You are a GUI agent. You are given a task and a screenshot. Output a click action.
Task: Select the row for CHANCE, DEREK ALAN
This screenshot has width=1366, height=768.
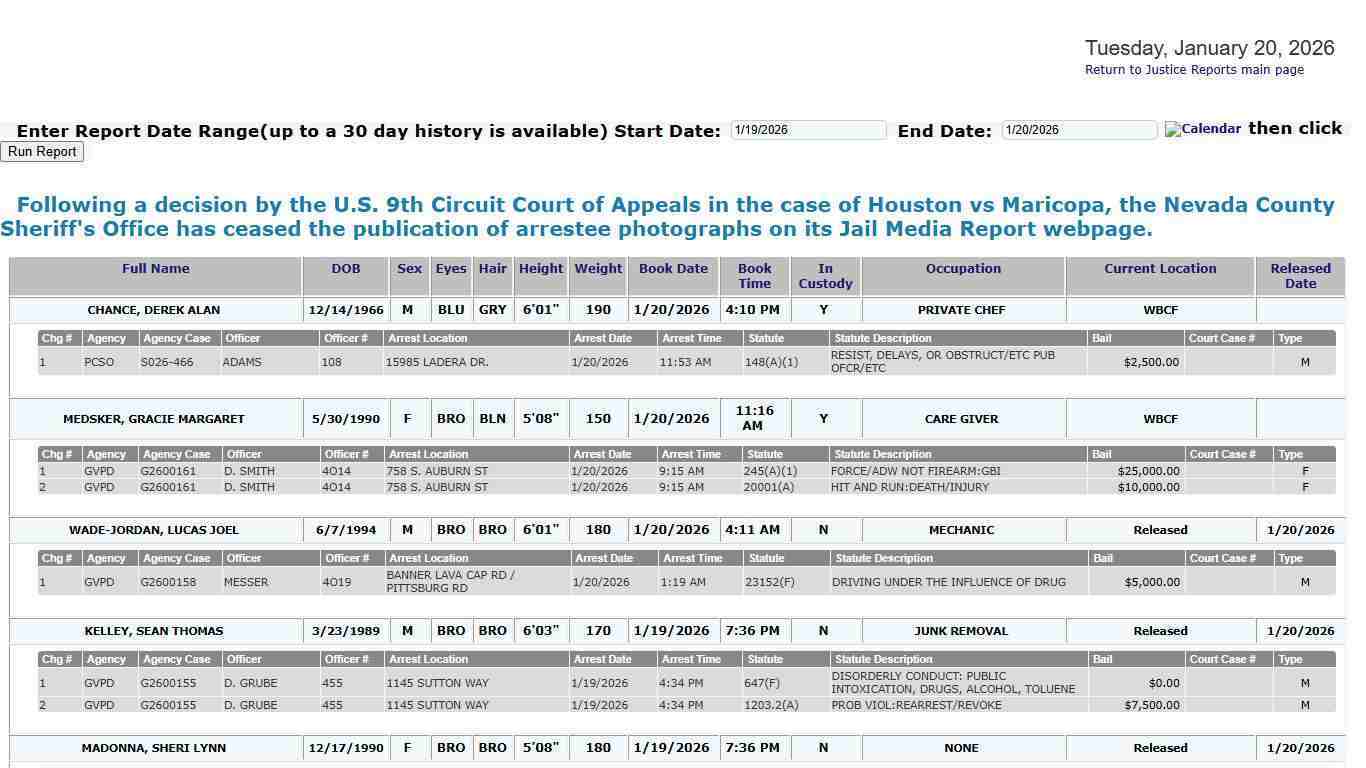pyautogui.click(x=154, y=310)
